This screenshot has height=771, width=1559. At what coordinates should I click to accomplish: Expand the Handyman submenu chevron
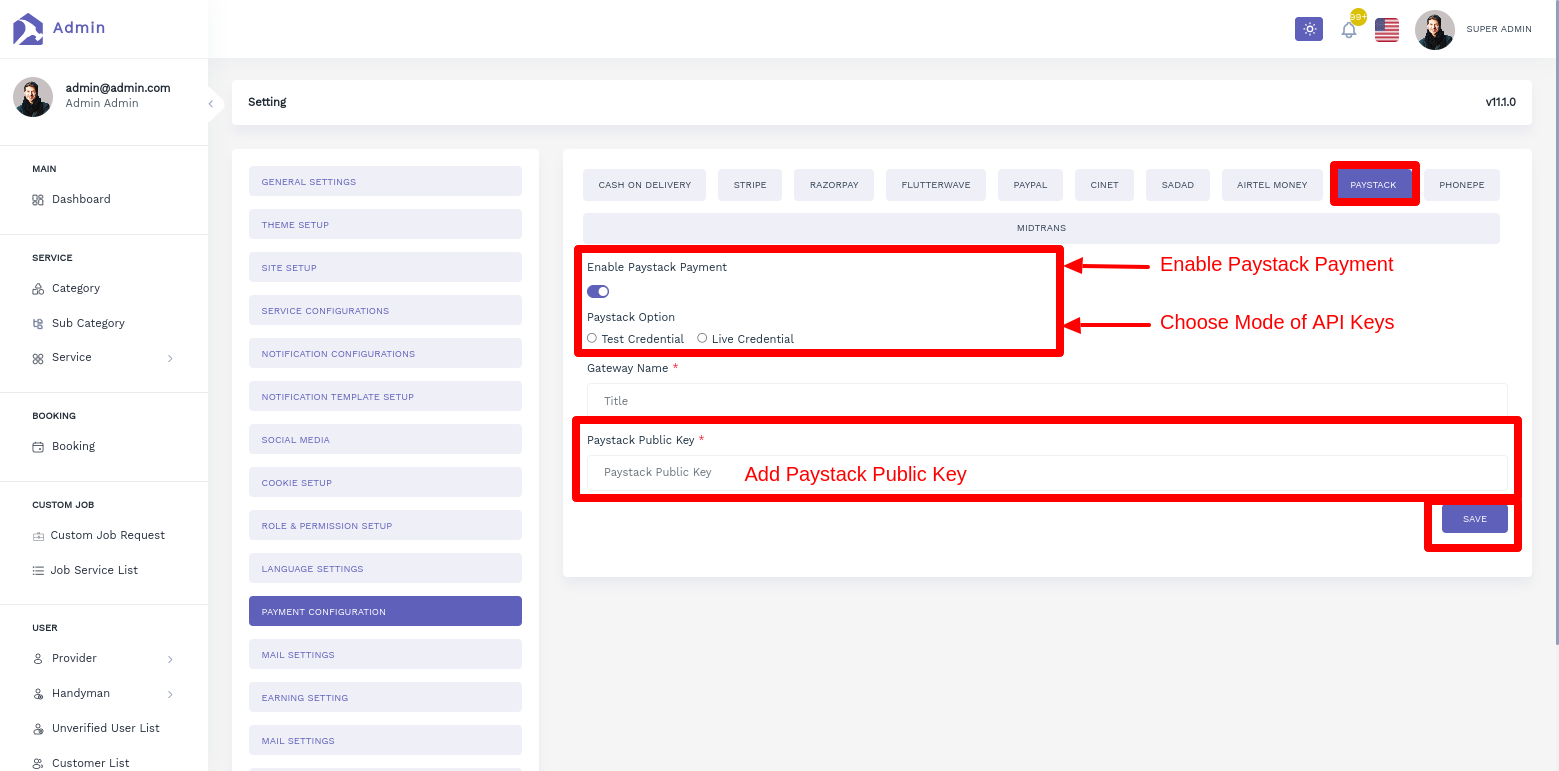[x=170, y=694]
